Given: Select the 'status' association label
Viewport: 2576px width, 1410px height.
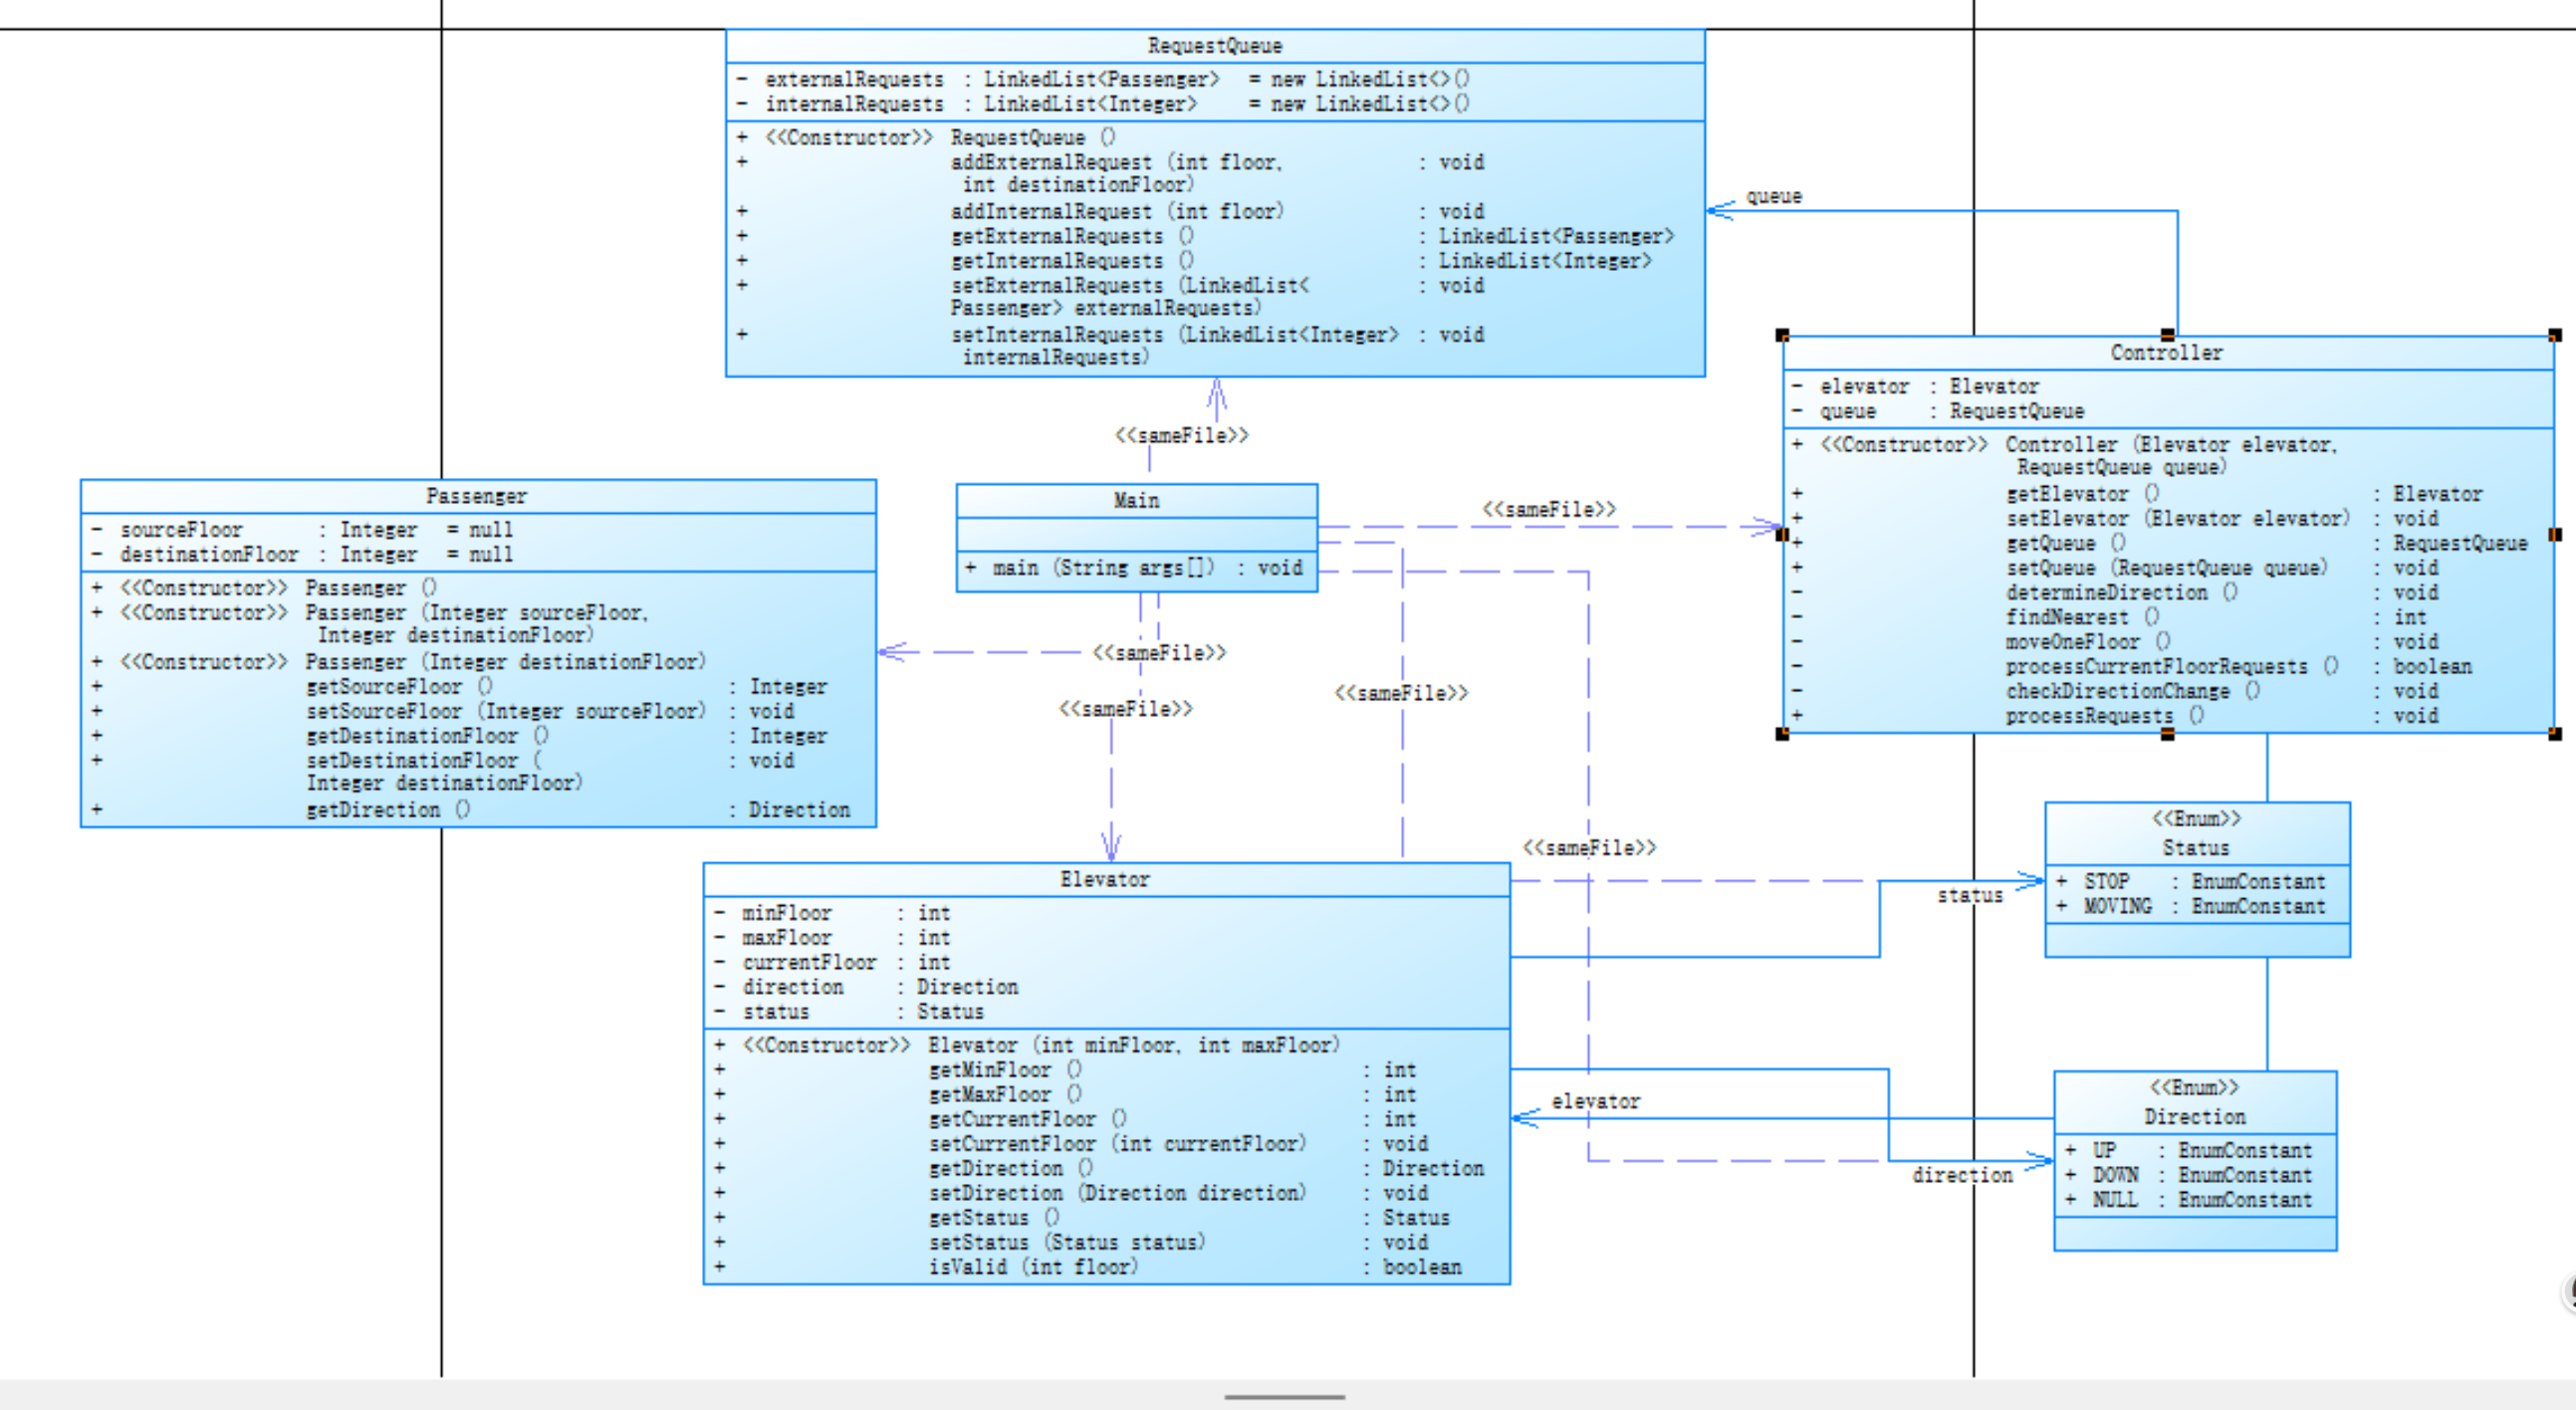Looking at the screenshot, I should point(1969,896).
